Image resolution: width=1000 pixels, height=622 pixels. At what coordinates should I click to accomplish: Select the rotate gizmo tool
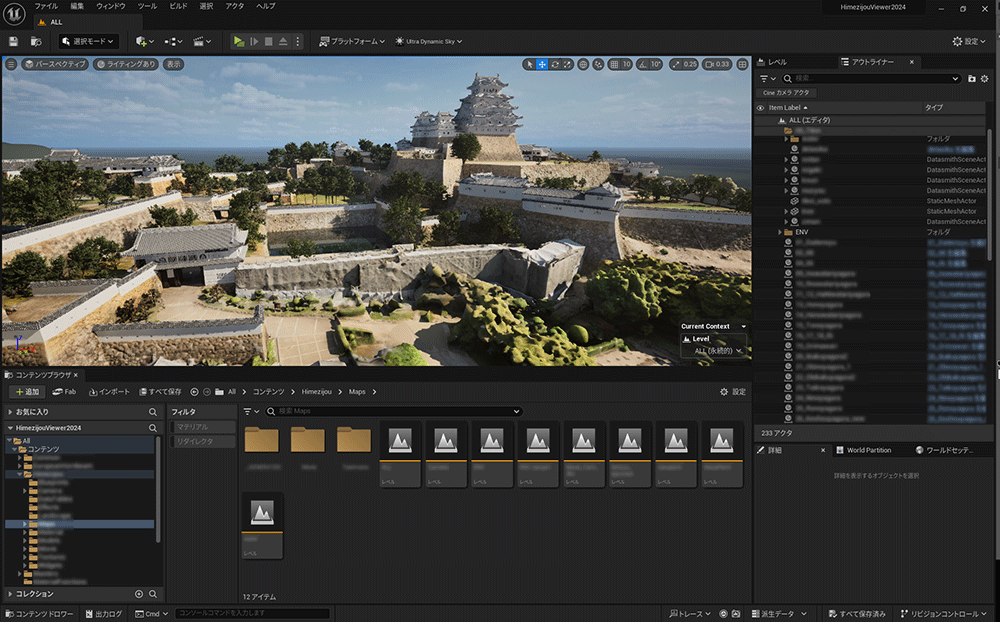click(x=555, y=64)
